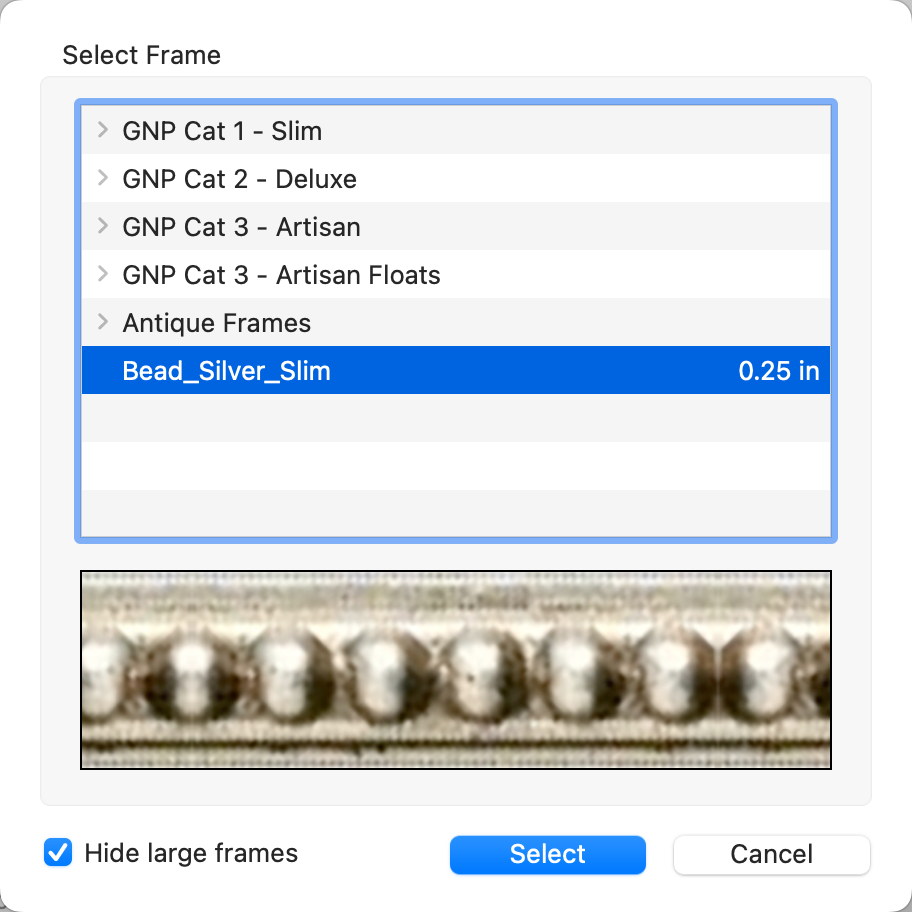Highlight the GNP Cat 3 - Artisan label
Image resolution: width=912 pixels, height=912 pixels.
[241, 227]
